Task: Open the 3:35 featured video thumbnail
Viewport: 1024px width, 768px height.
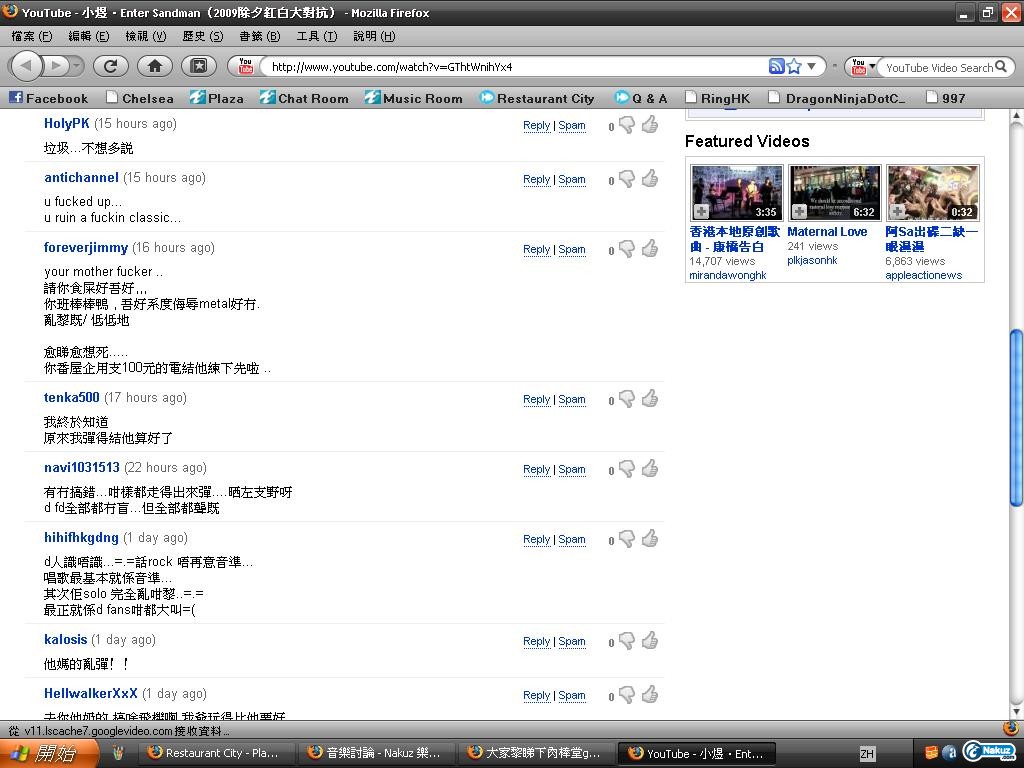Action: coord(736,193)
